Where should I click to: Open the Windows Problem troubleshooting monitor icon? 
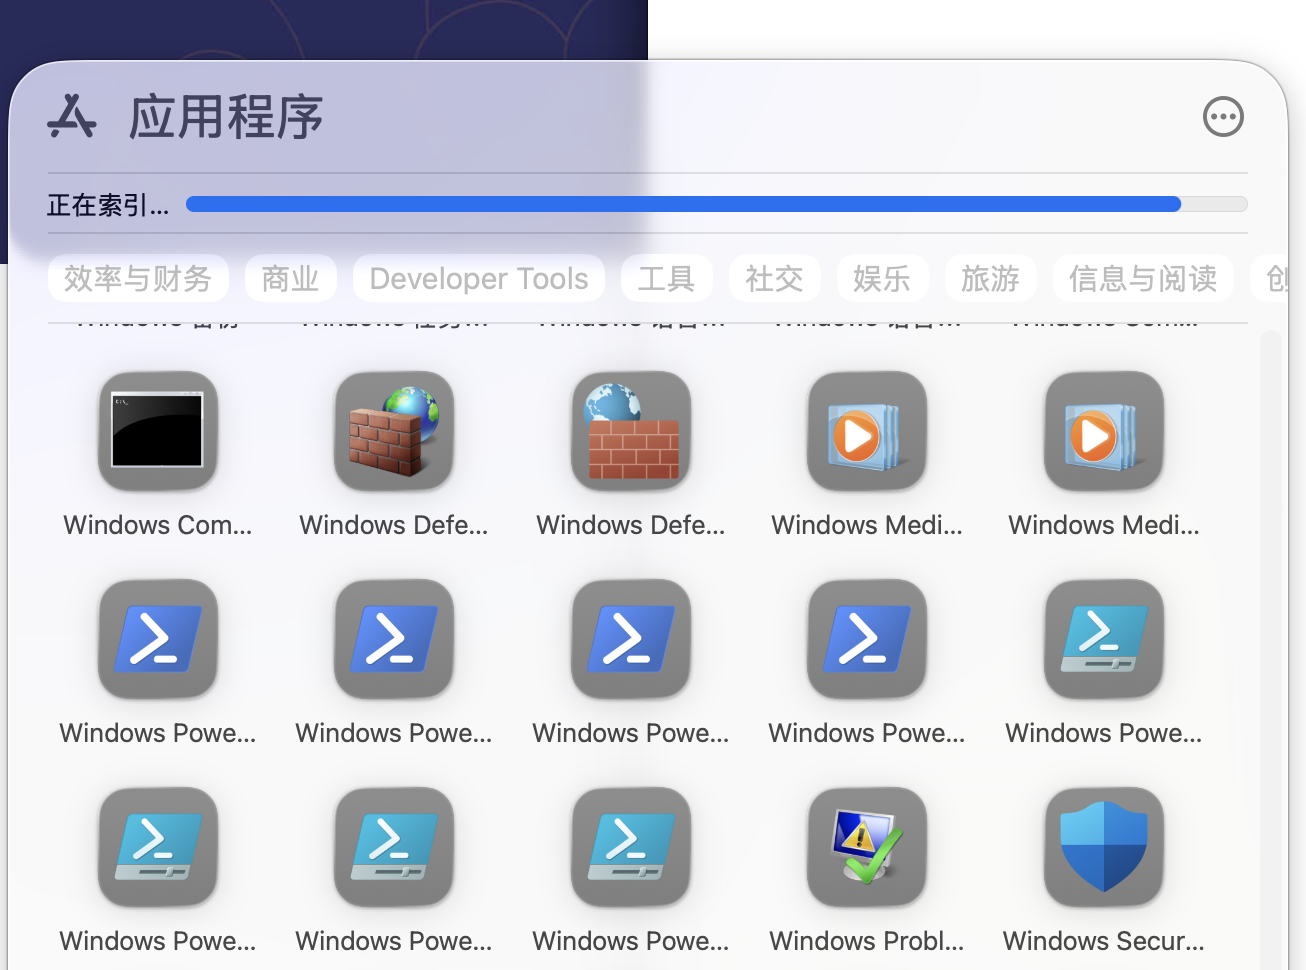click(867, 847)
